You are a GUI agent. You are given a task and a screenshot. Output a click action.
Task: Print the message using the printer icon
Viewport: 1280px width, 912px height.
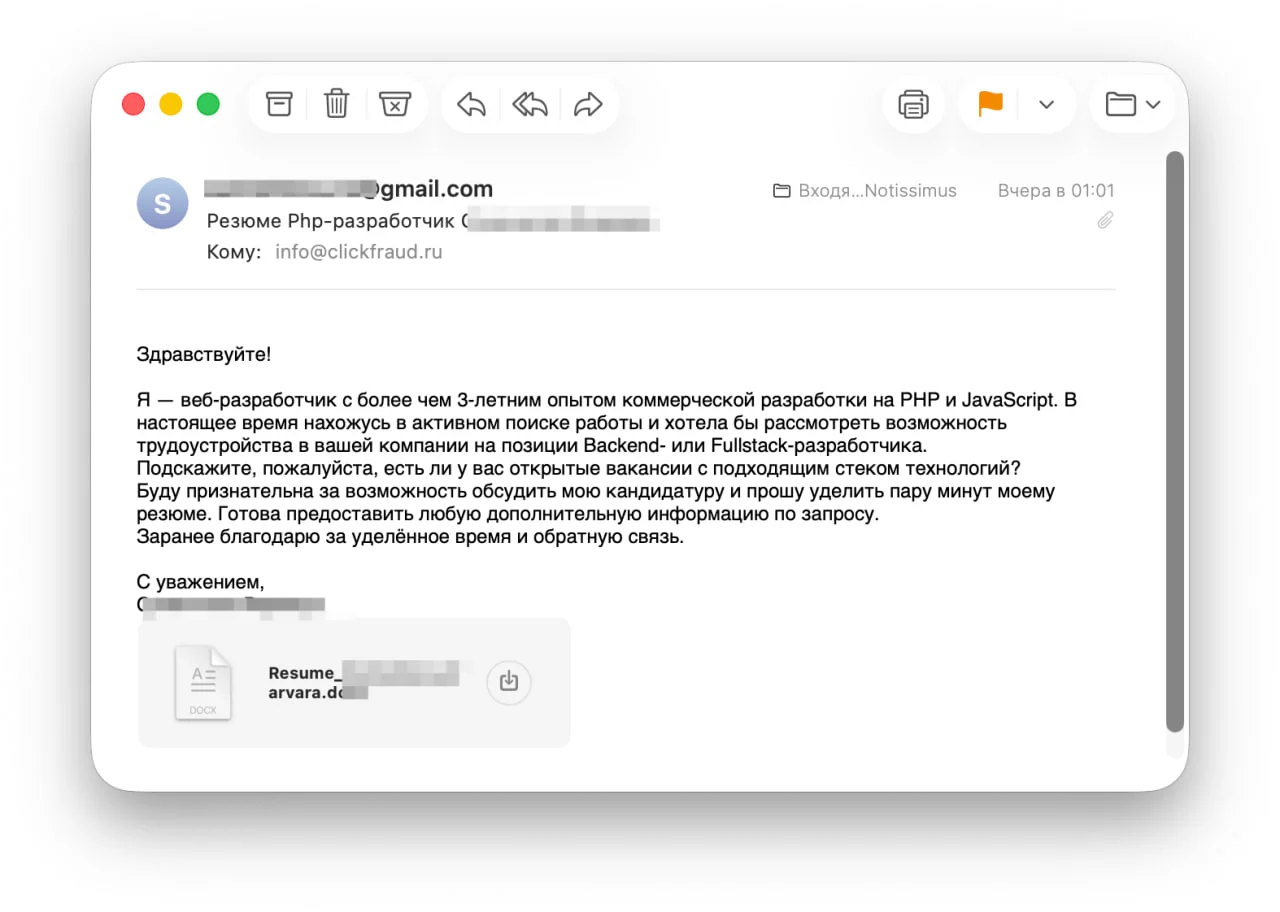click(913, 104)
